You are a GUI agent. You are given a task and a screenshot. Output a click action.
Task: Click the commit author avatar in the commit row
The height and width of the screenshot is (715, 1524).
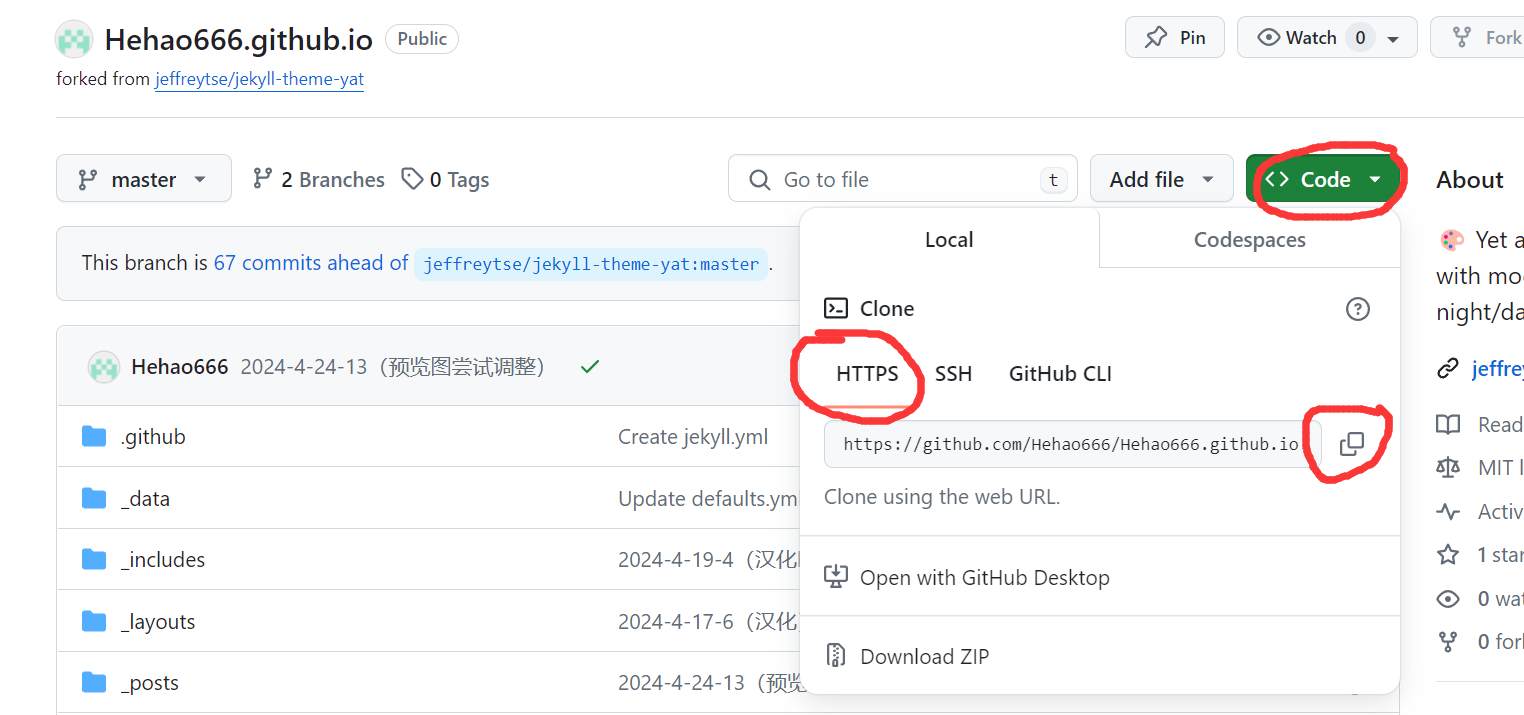coord(104,367)
